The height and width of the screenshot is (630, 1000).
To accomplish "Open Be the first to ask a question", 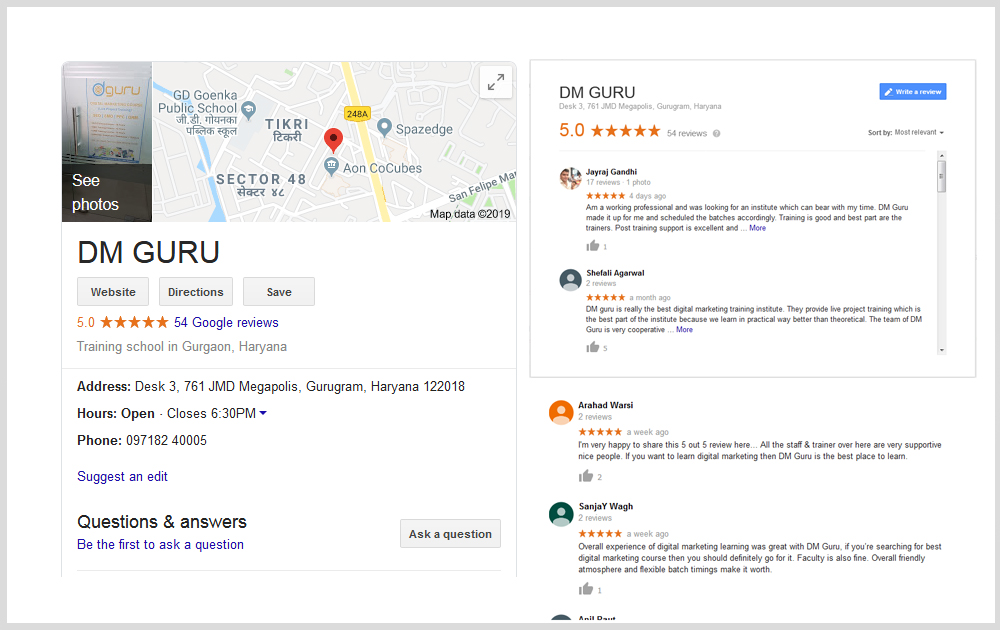I will coord(160,545).
